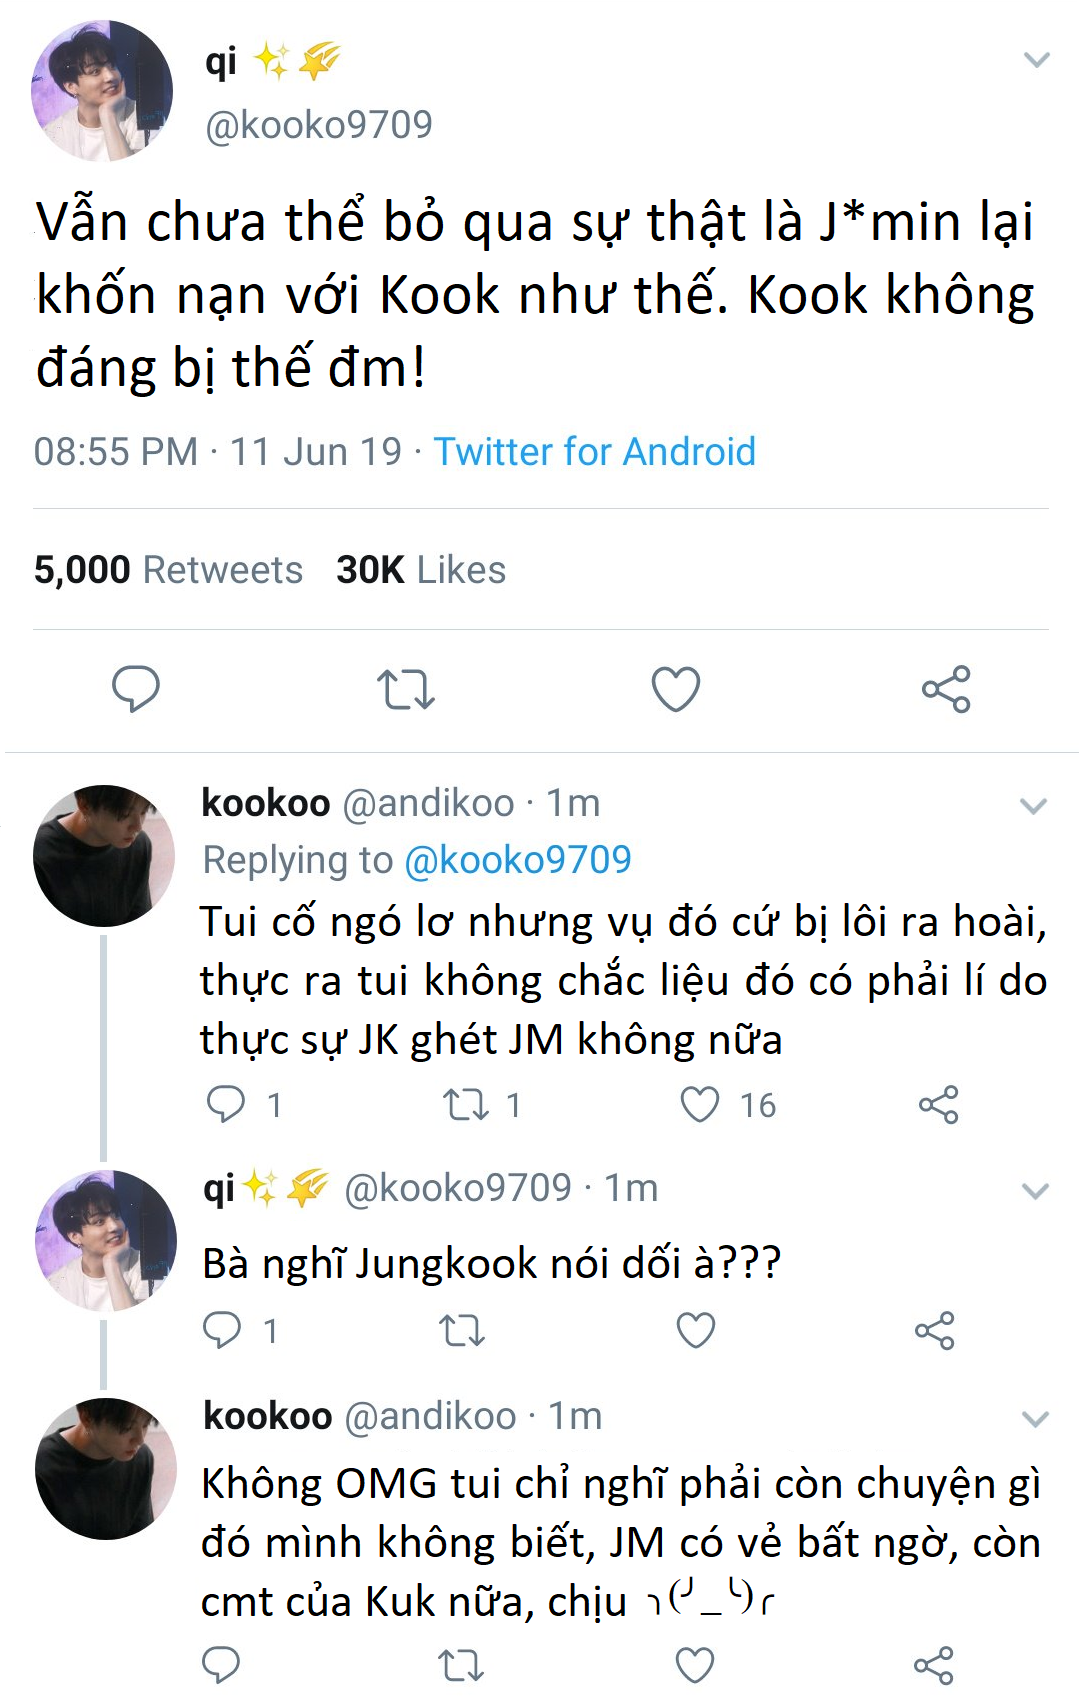Open kookoo's avatar on last reply
Image resolution: width=1080 pixels, height=1705 pixels.
tap(105, 1468)
